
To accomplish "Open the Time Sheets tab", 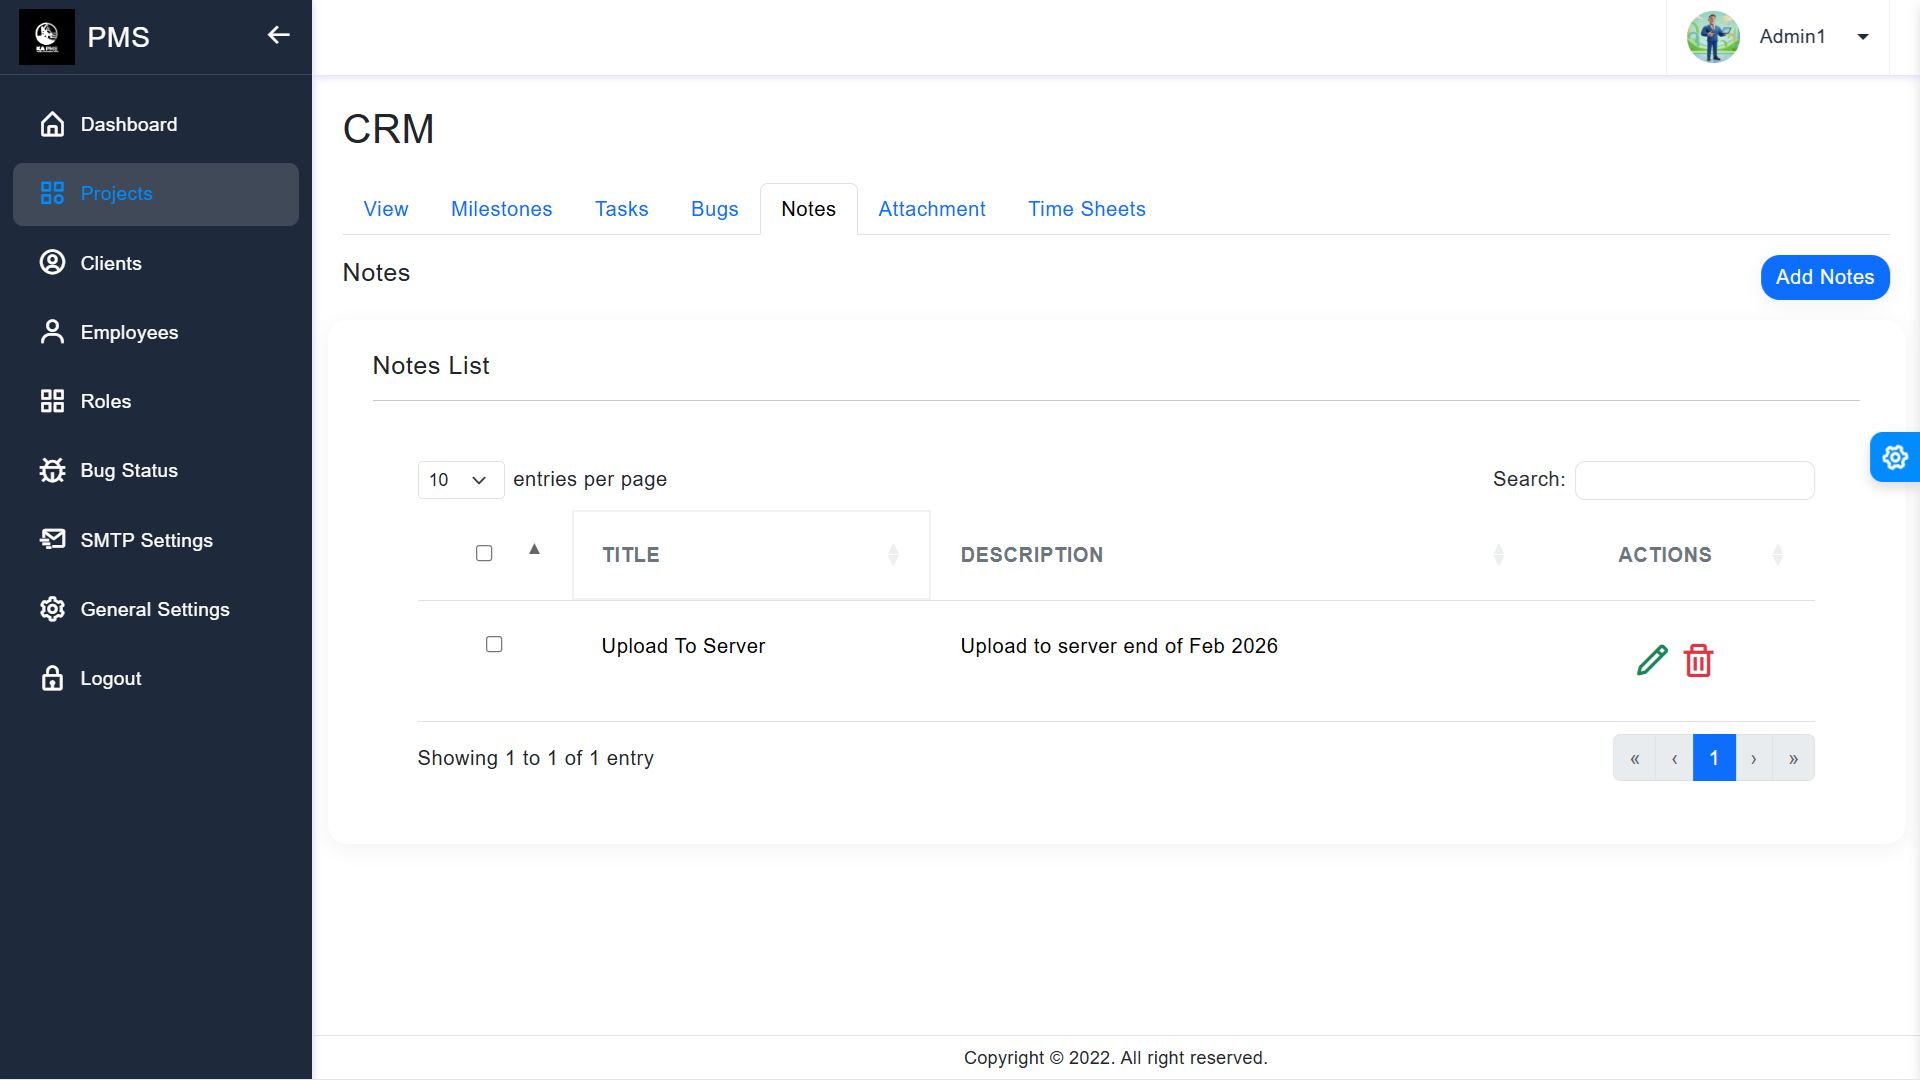I will pos(1086,209).
